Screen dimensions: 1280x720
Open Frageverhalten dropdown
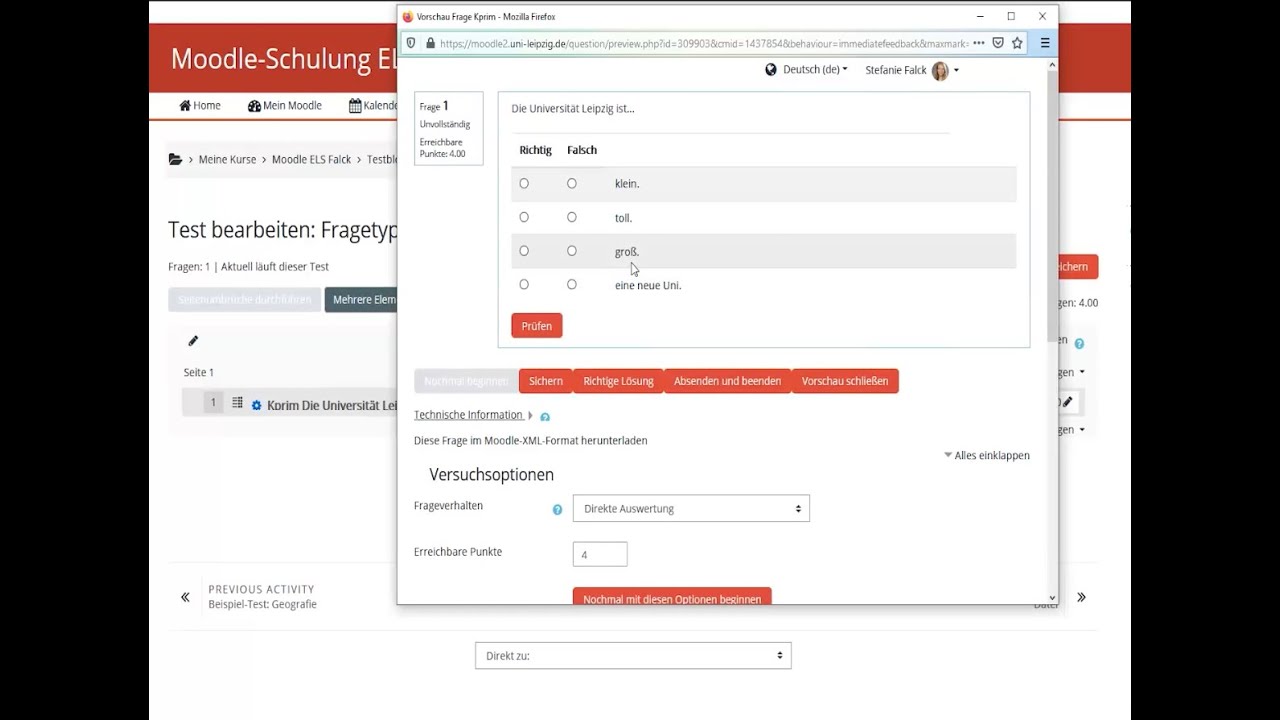pos(691,508)
